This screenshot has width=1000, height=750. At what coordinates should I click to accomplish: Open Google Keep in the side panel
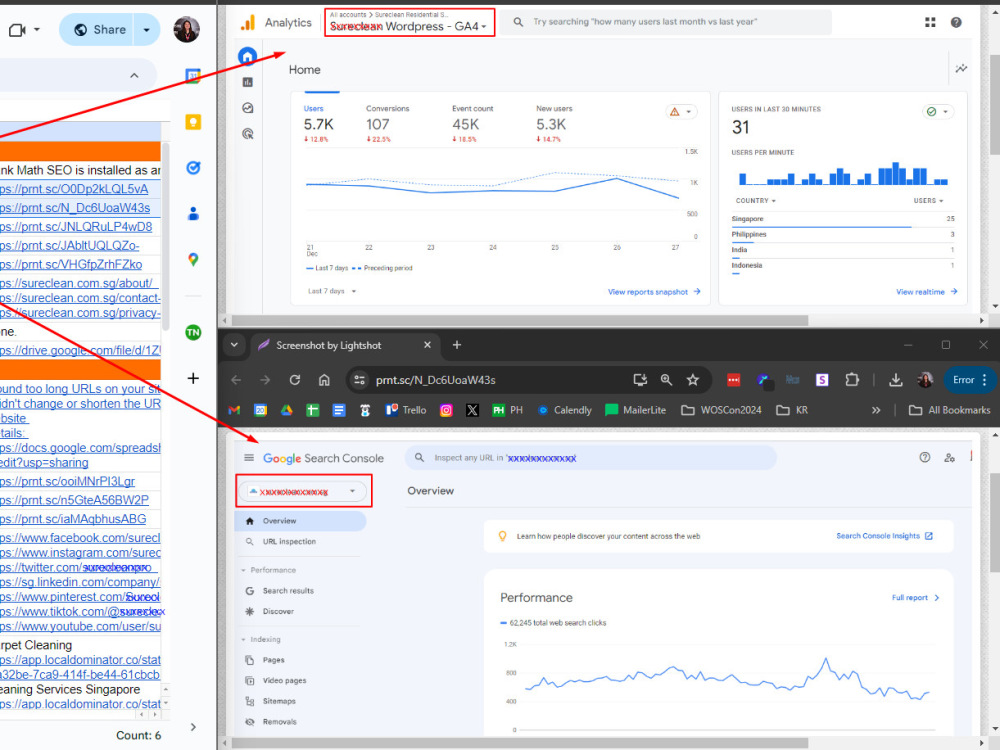point(193,122)
